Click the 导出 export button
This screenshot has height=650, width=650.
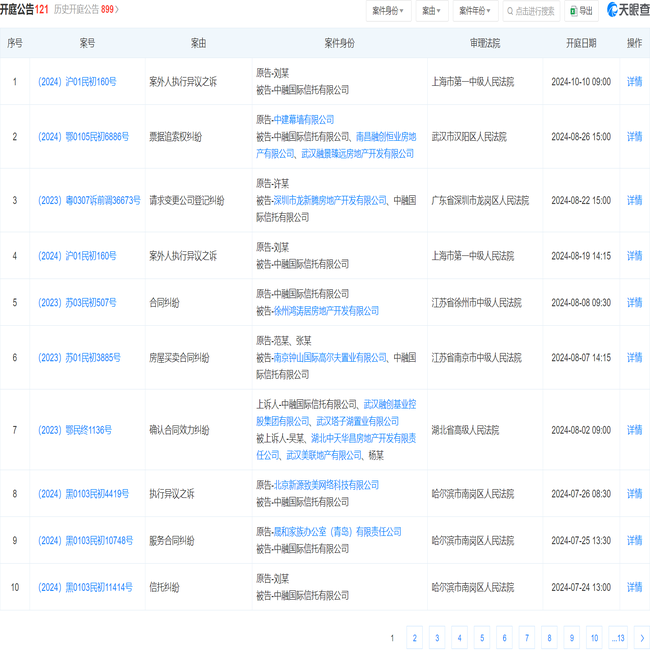(x=581, y=11)
